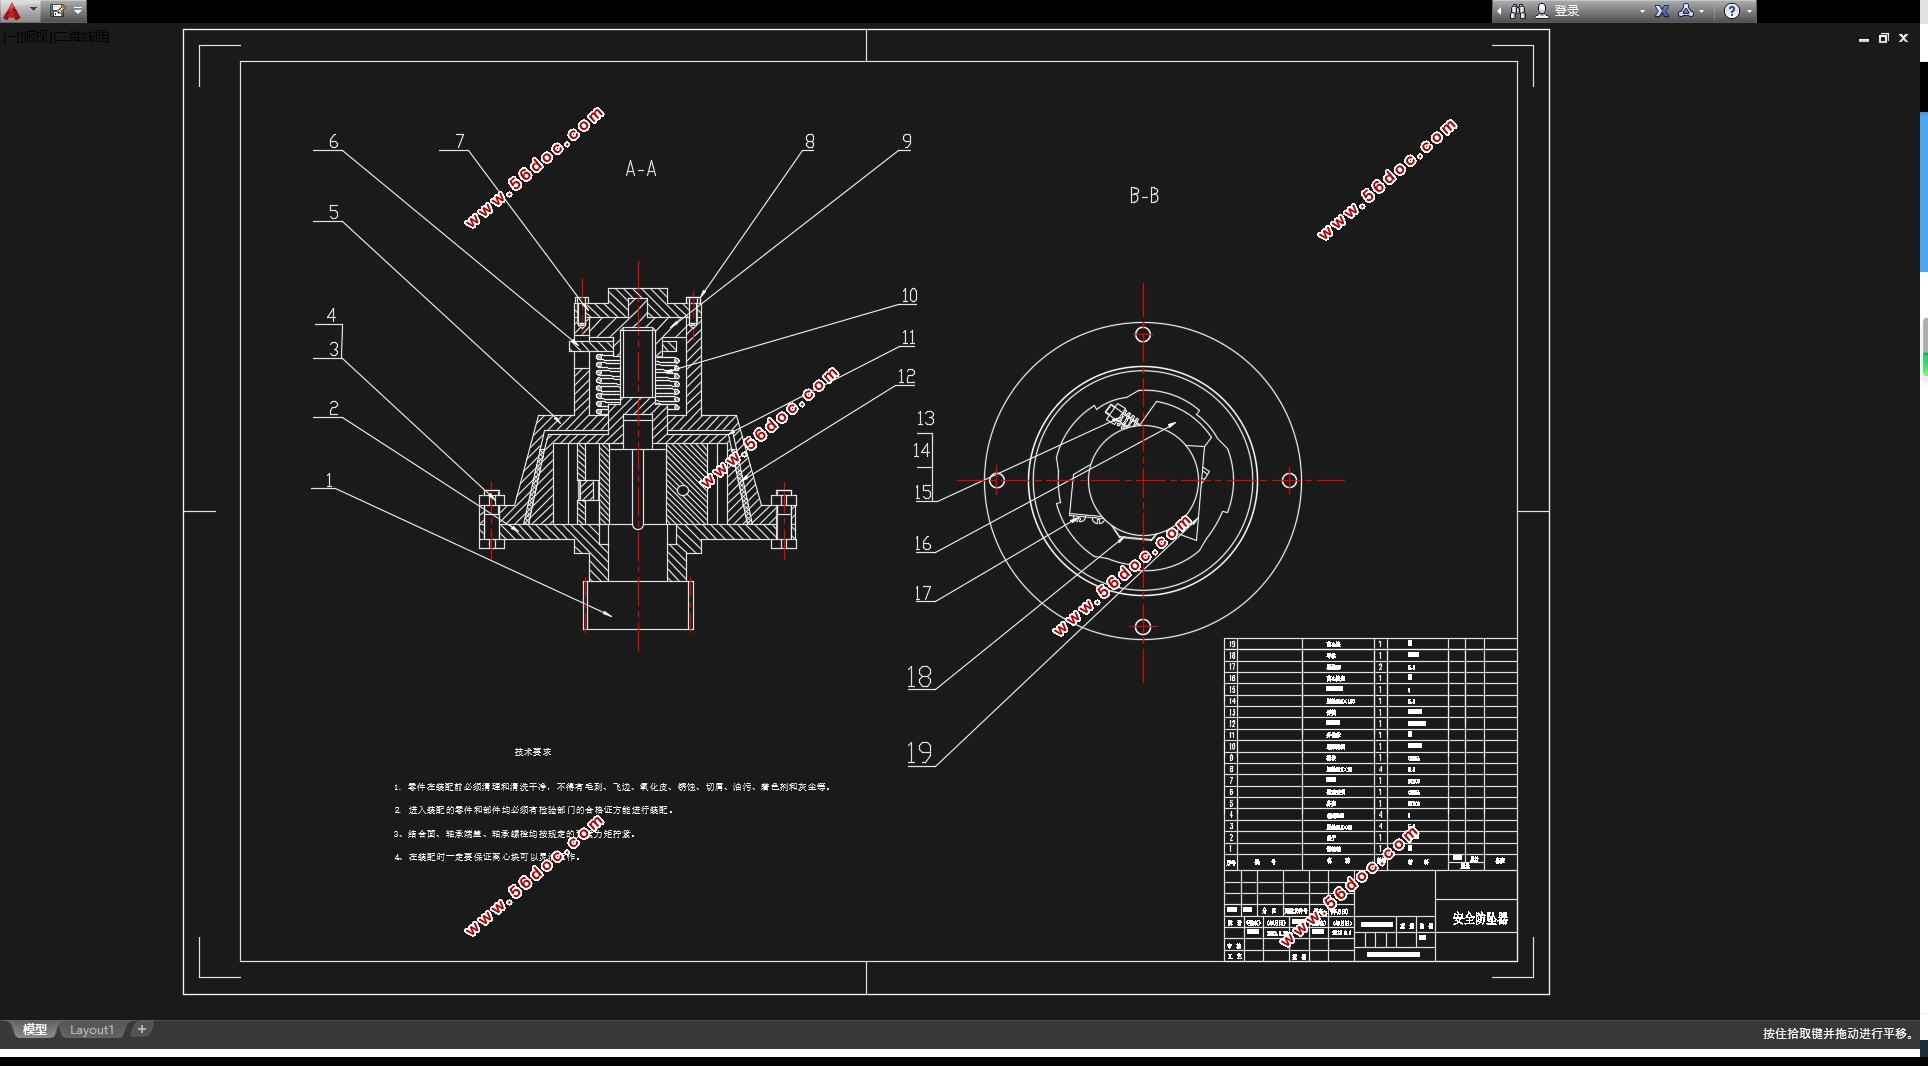Viewport: 1928px width, 1066px height.
Task: Add new layout with plus button
Action: [x=142, y=1029]
